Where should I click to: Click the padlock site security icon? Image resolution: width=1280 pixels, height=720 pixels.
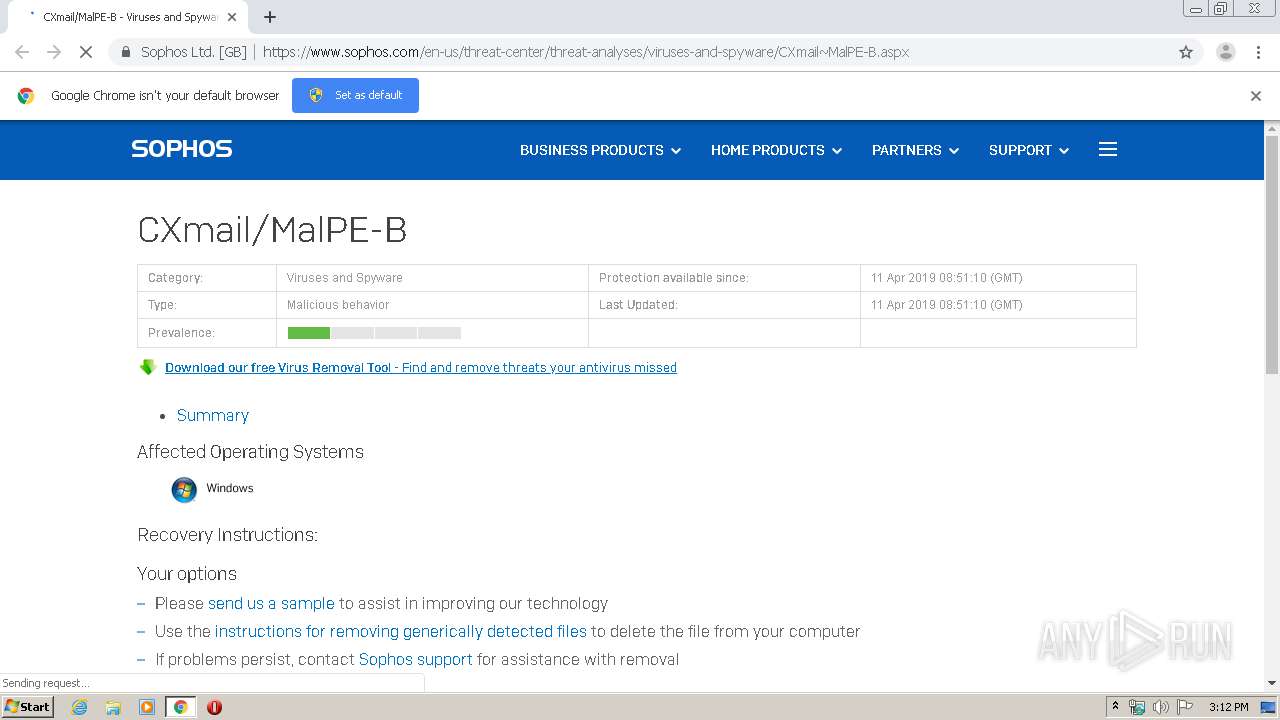(x=126, y=52)
